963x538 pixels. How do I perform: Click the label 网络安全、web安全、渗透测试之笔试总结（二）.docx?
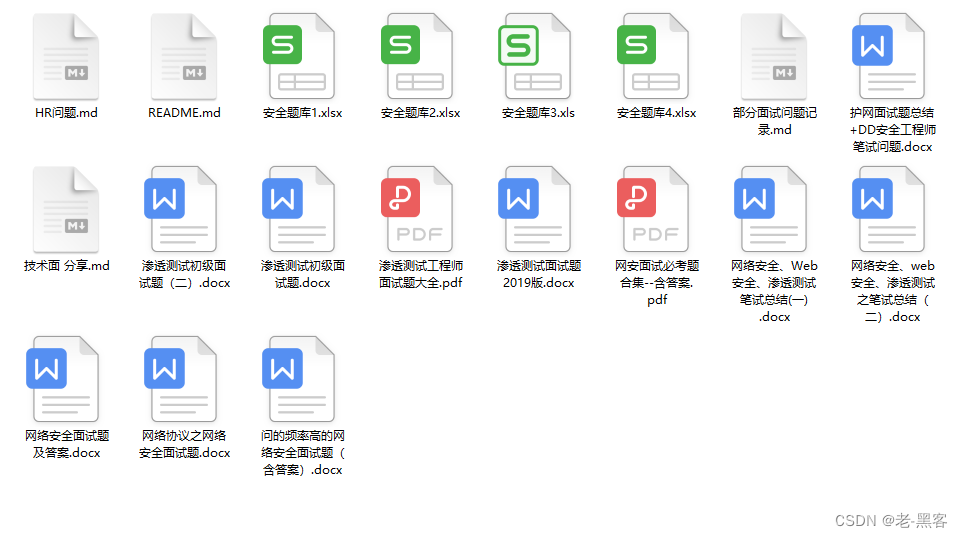tap(892, 292)
